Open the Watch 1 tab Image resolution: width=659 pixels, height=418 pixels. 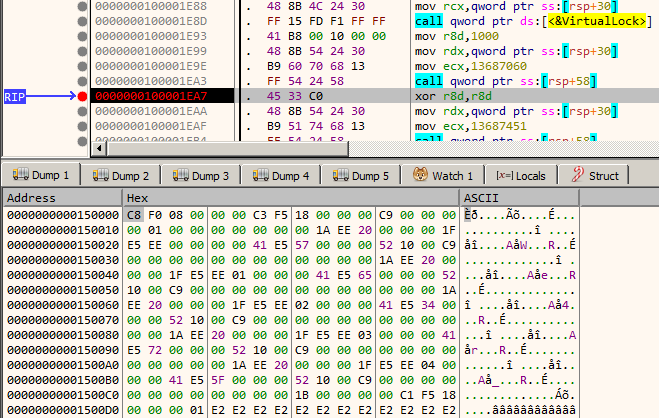(x=443, y=176)
